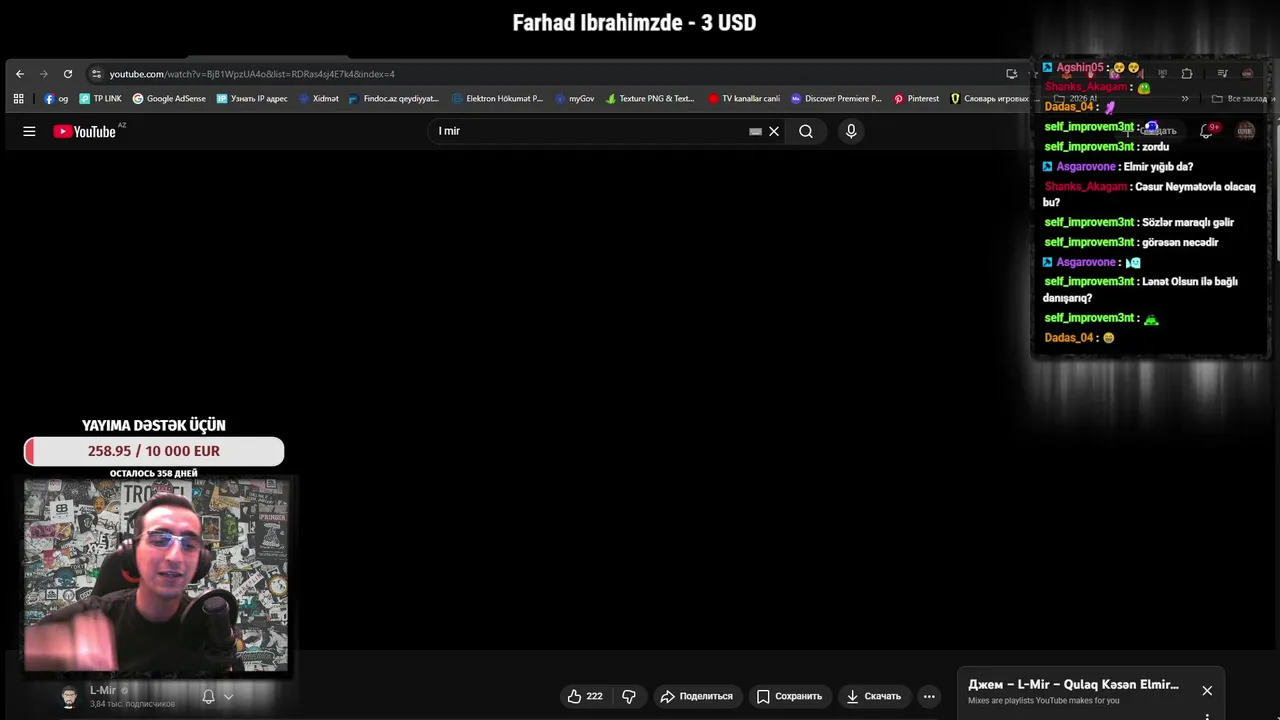Click the Поделиться share button
The height and width of the screenshot is (720, 1280).
pyautogui.click(x=697, y=696)
